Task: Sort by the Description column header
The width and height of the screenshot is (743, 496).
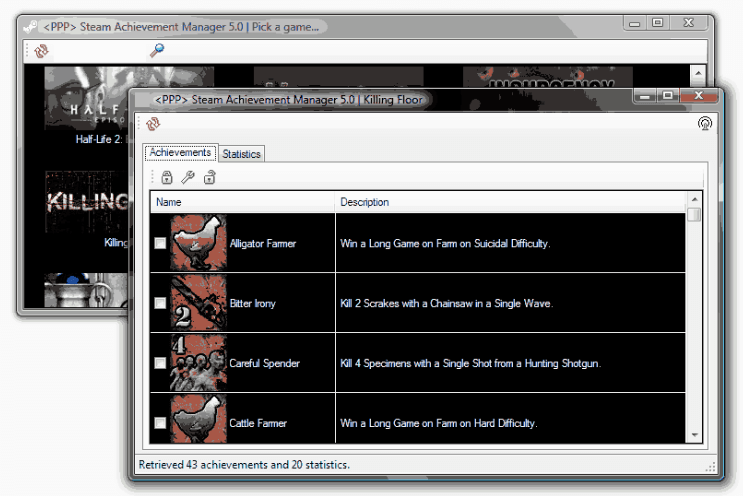Action: 510,202
